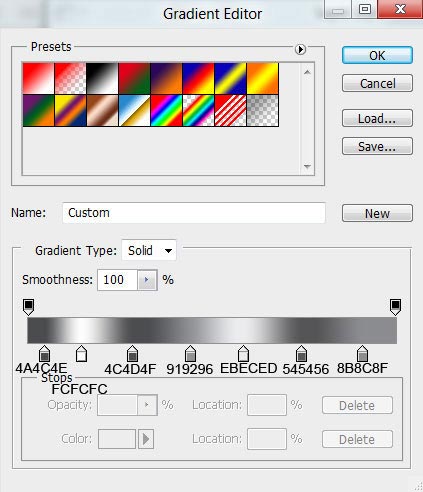Viewport: 423px width, 492px height.
Task: Click the gradient Name text field
Action: (x=194, y=213)
